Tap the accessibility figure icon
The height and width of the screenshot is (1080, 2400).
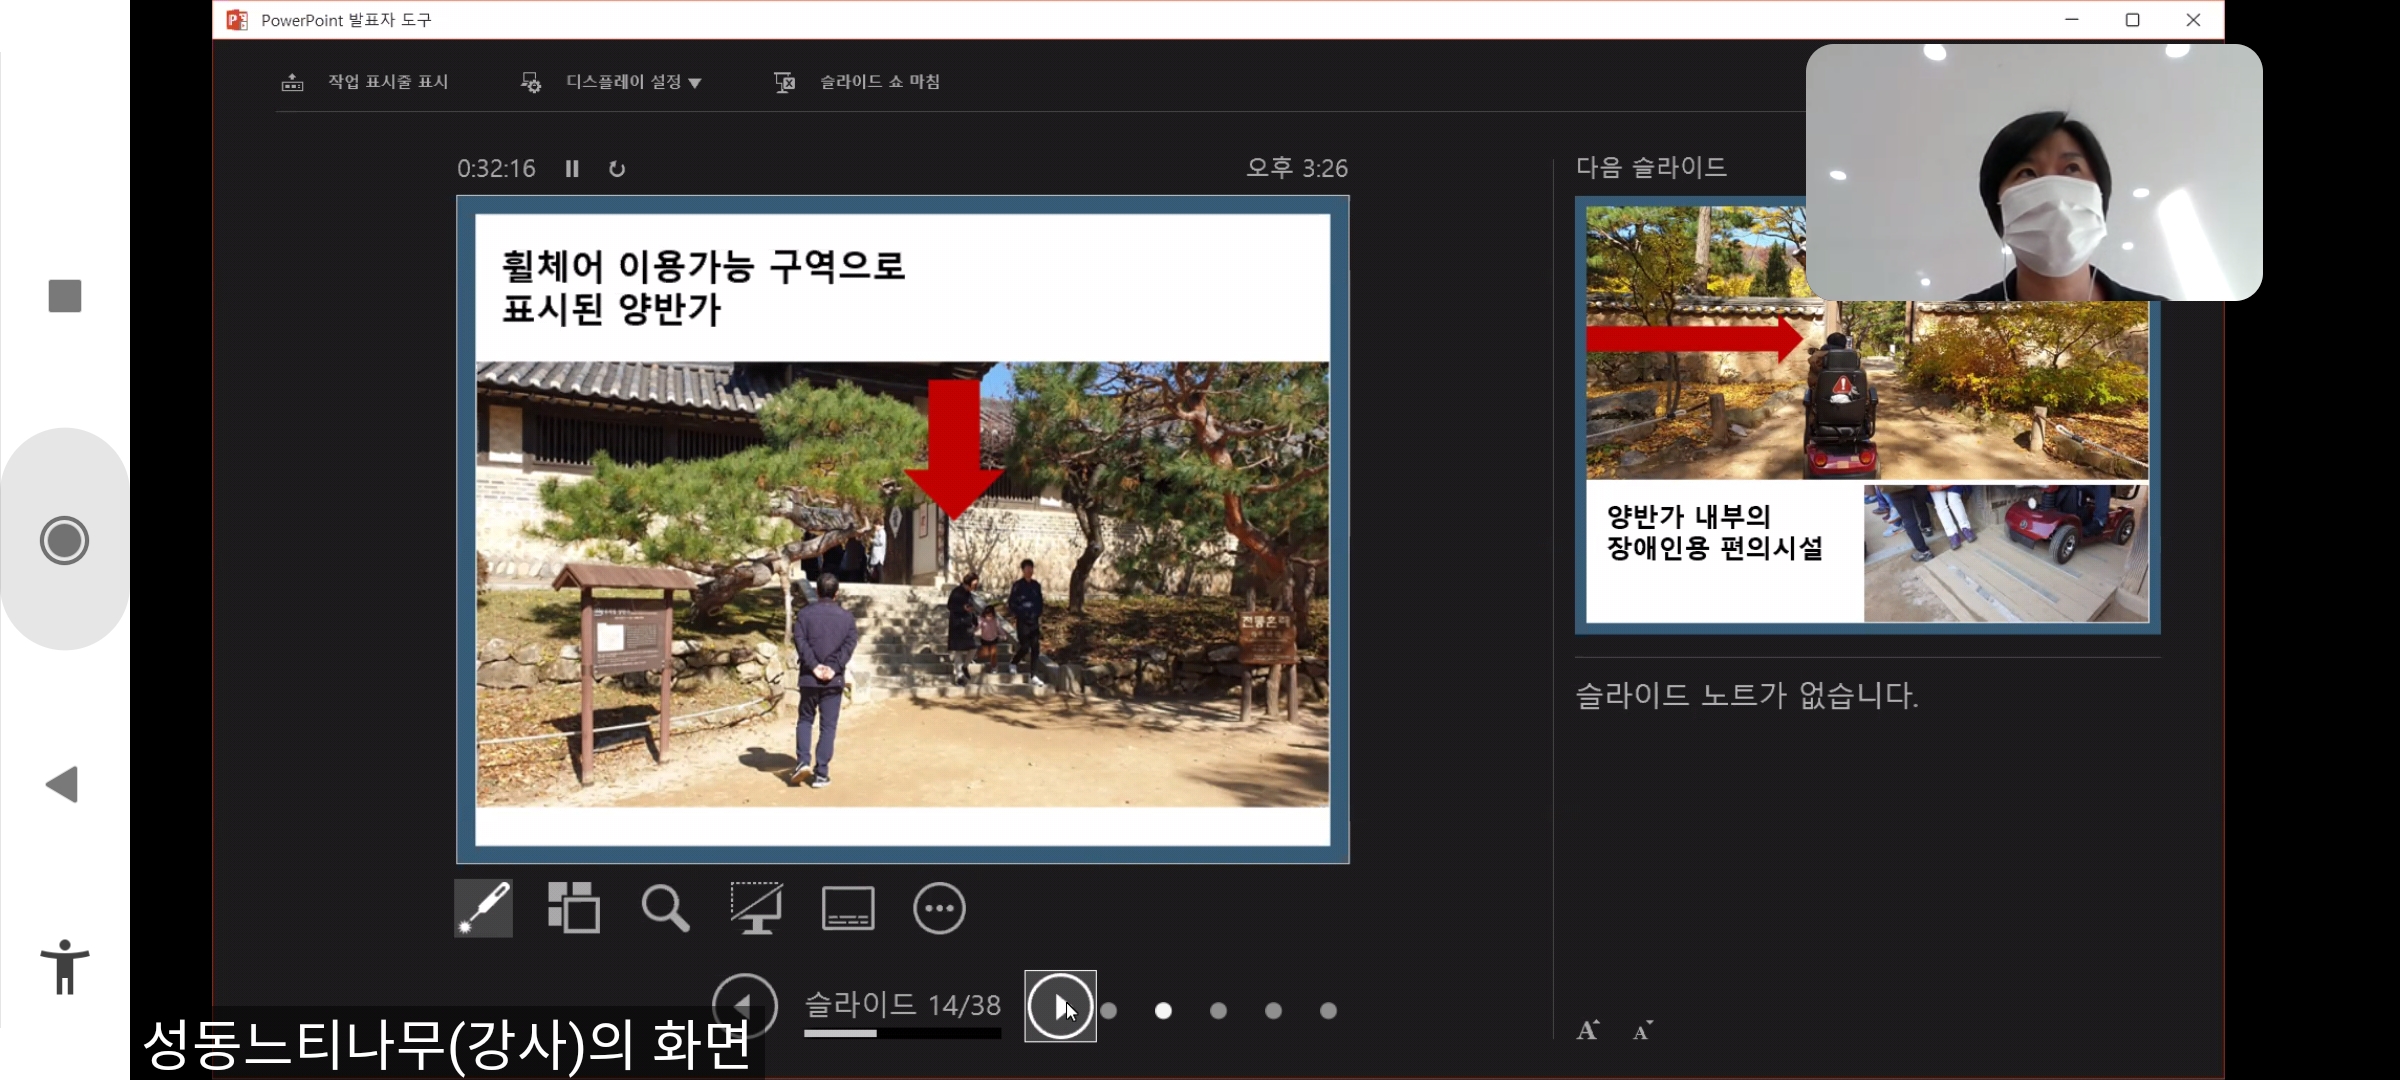point(65,967)
